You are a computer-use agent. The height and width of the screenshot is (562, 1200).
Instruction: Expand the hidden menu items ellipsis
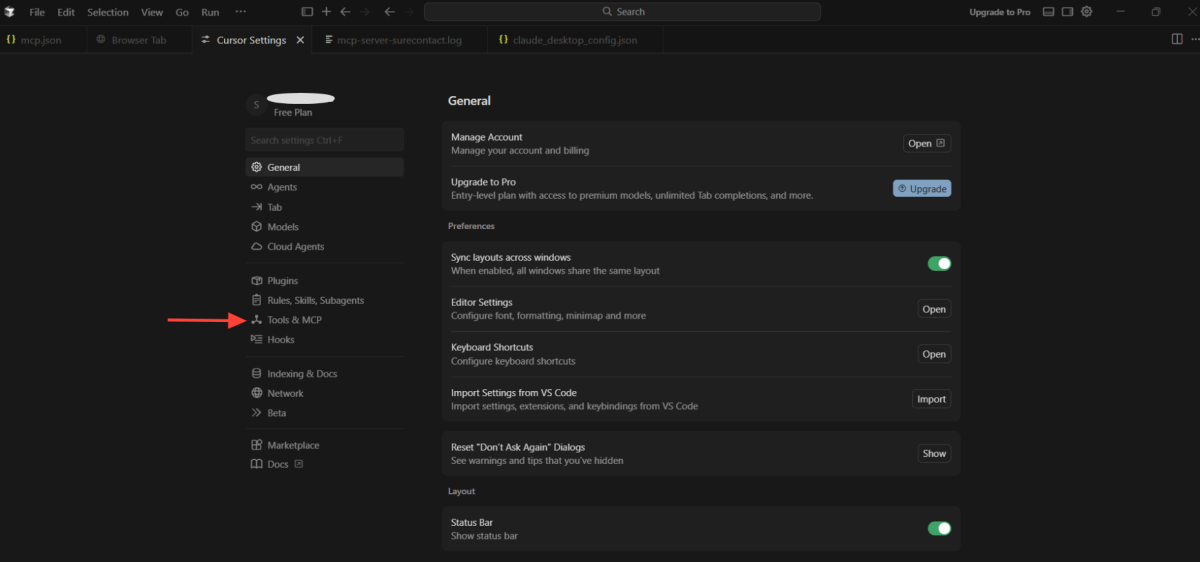tap(240, 12)
